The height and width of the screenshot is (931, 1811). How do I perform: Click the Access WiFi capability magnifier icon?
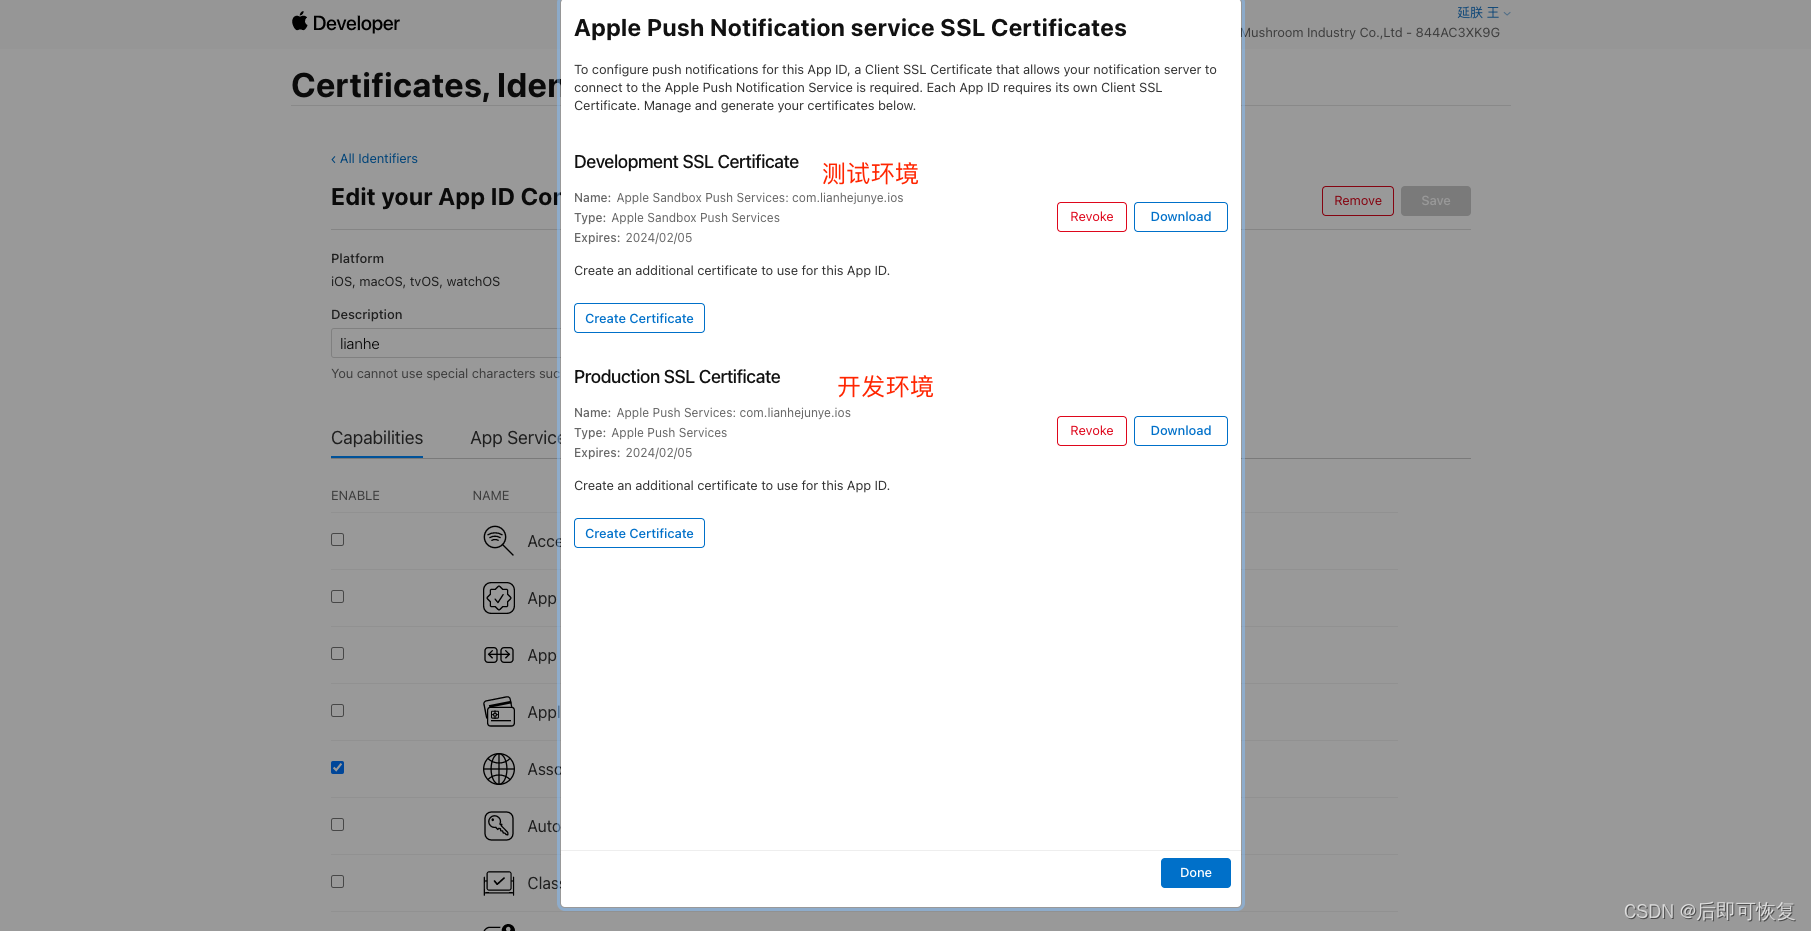pyautogui.click(x=498, y=541)
